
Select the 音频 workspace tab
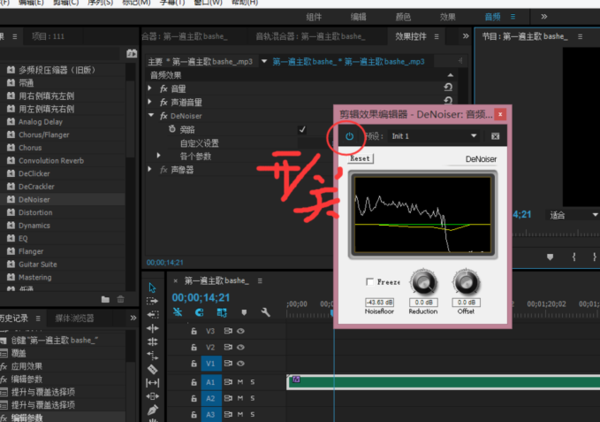click(492, 17)
